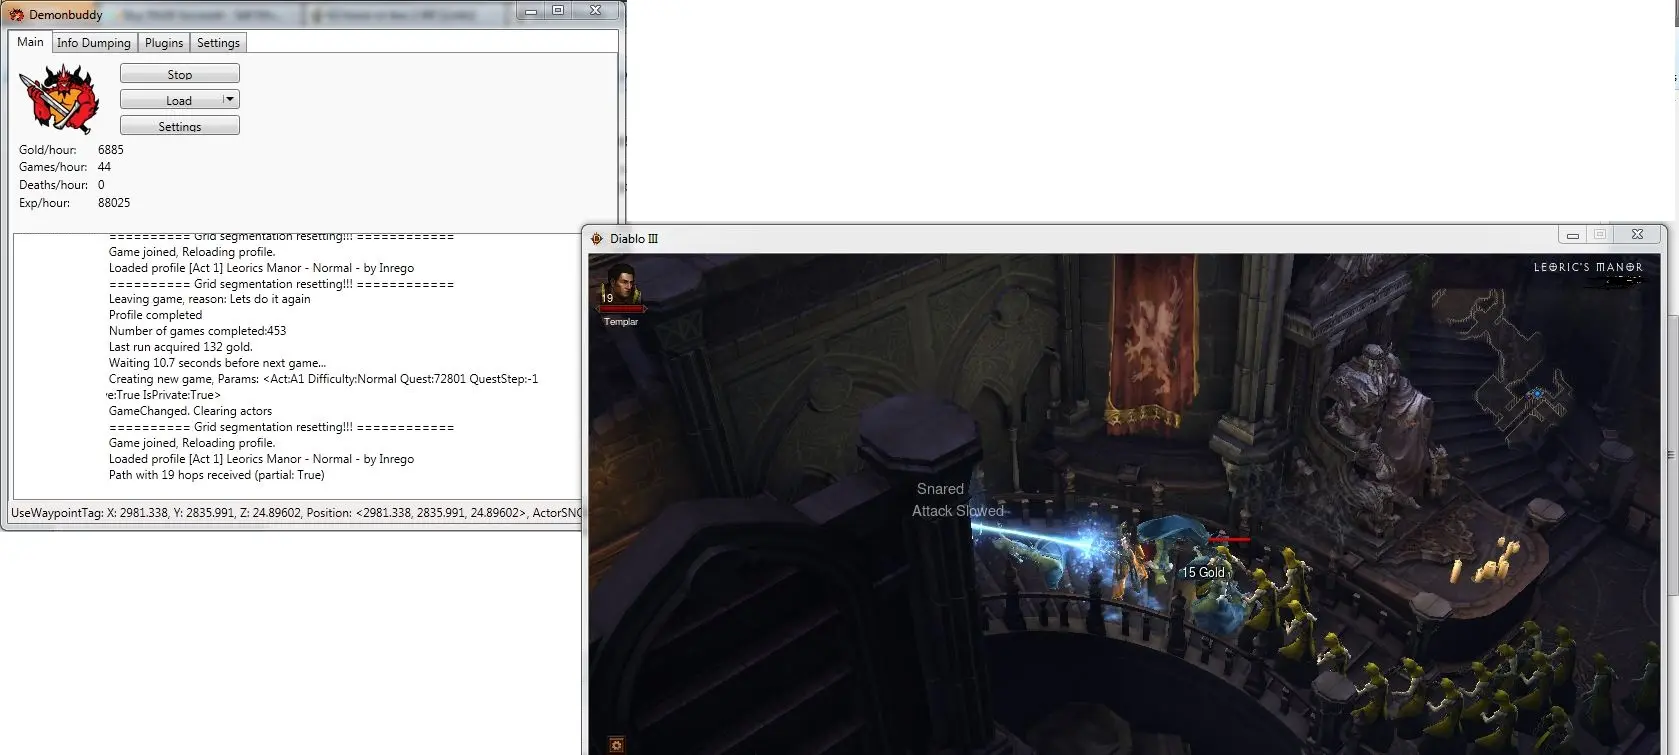Screen dimensions: 1679x755
Task: Click log line 'GameChanged. Clearing actors'
Action: pyautogui.click(x=190, y=411)
